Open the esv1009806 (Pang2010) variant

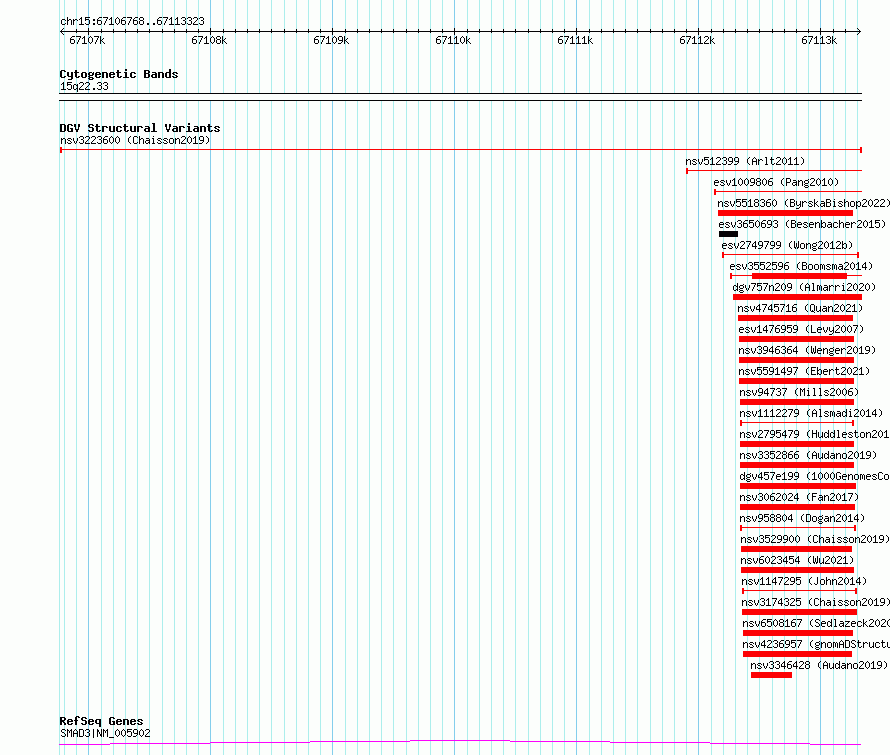(x=776, y=182)
